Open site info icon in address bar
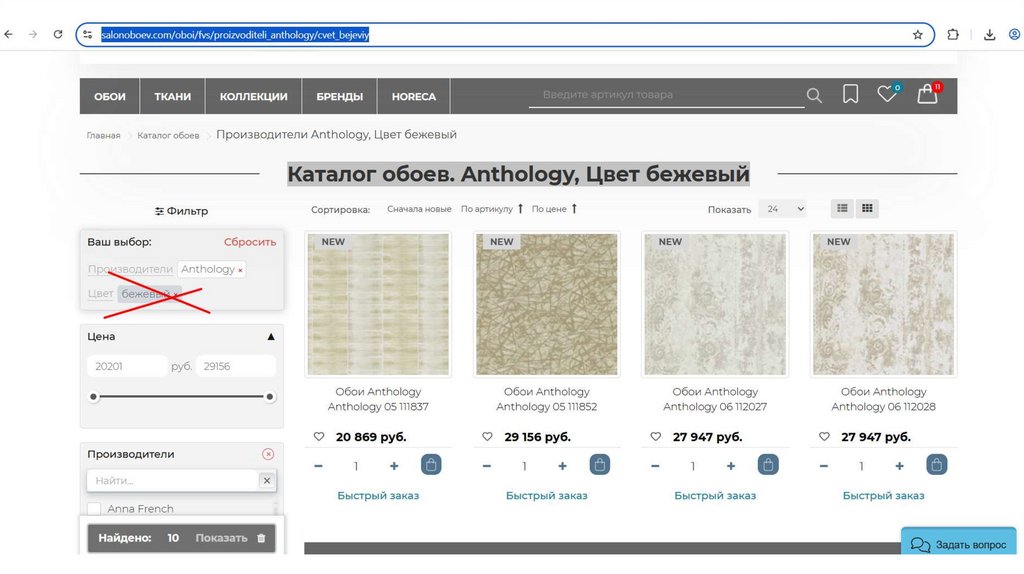 88,35
